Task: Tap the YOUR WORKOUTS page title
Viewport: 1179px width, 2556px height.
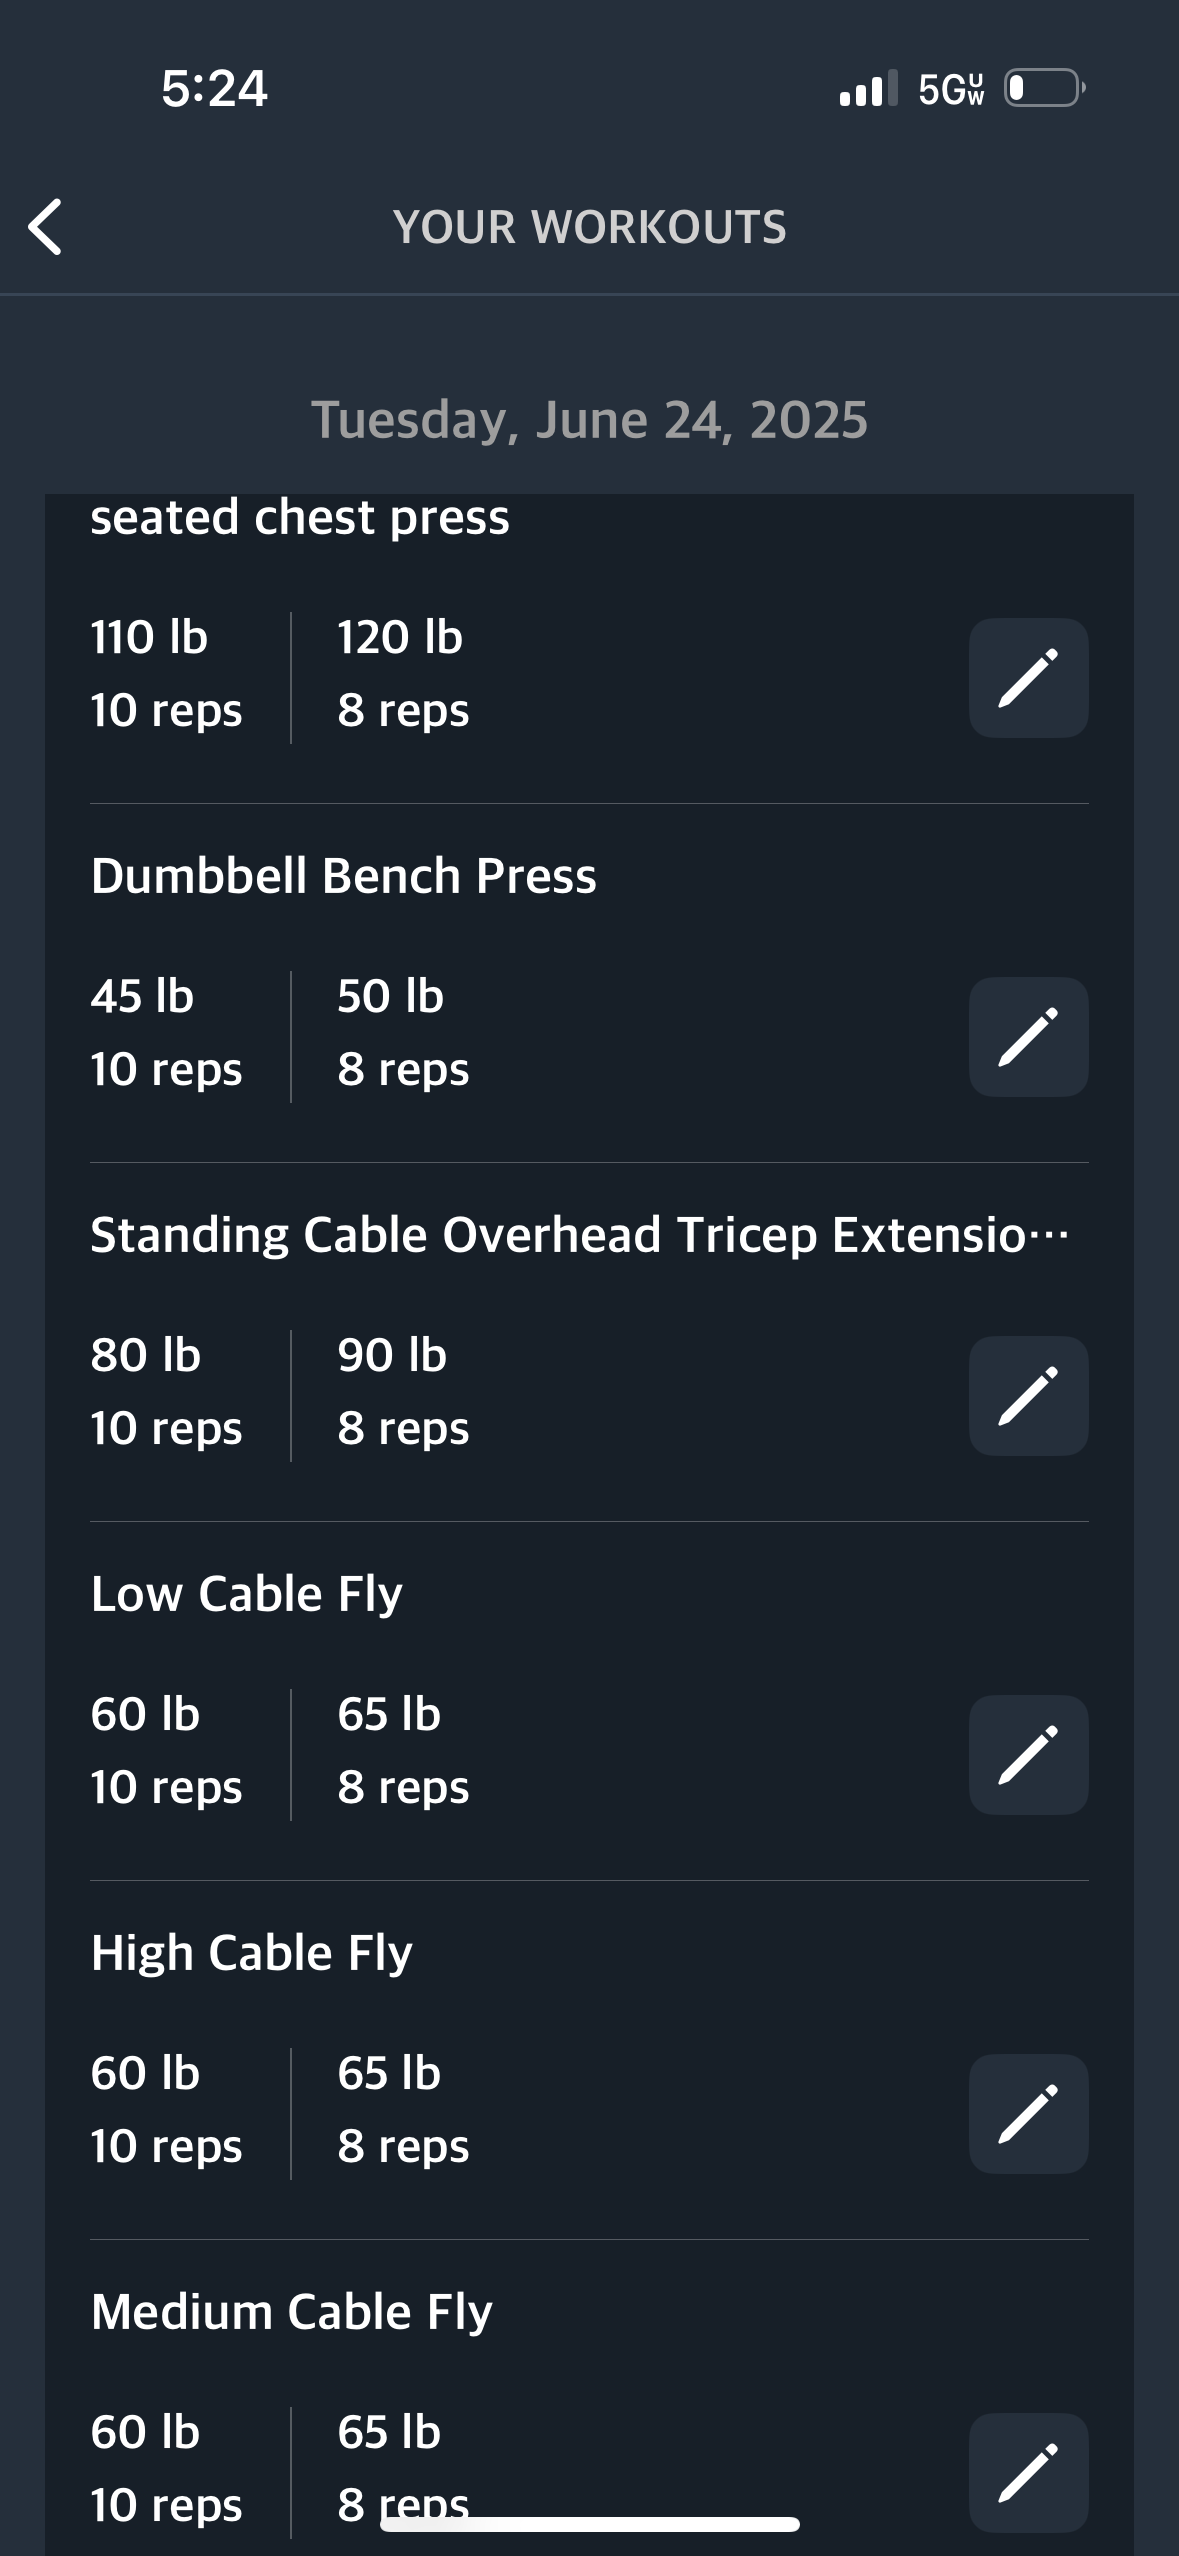Action: pyautogui.click(x=589, y=227)
